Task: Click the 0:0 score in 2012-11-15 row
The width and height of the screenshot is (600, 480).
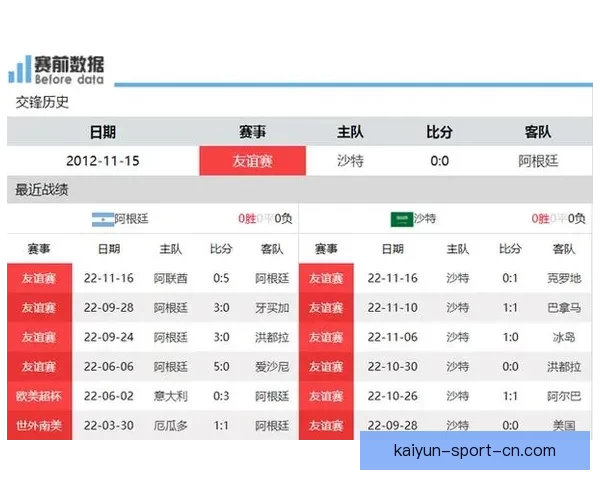Action: coord(440,161)
